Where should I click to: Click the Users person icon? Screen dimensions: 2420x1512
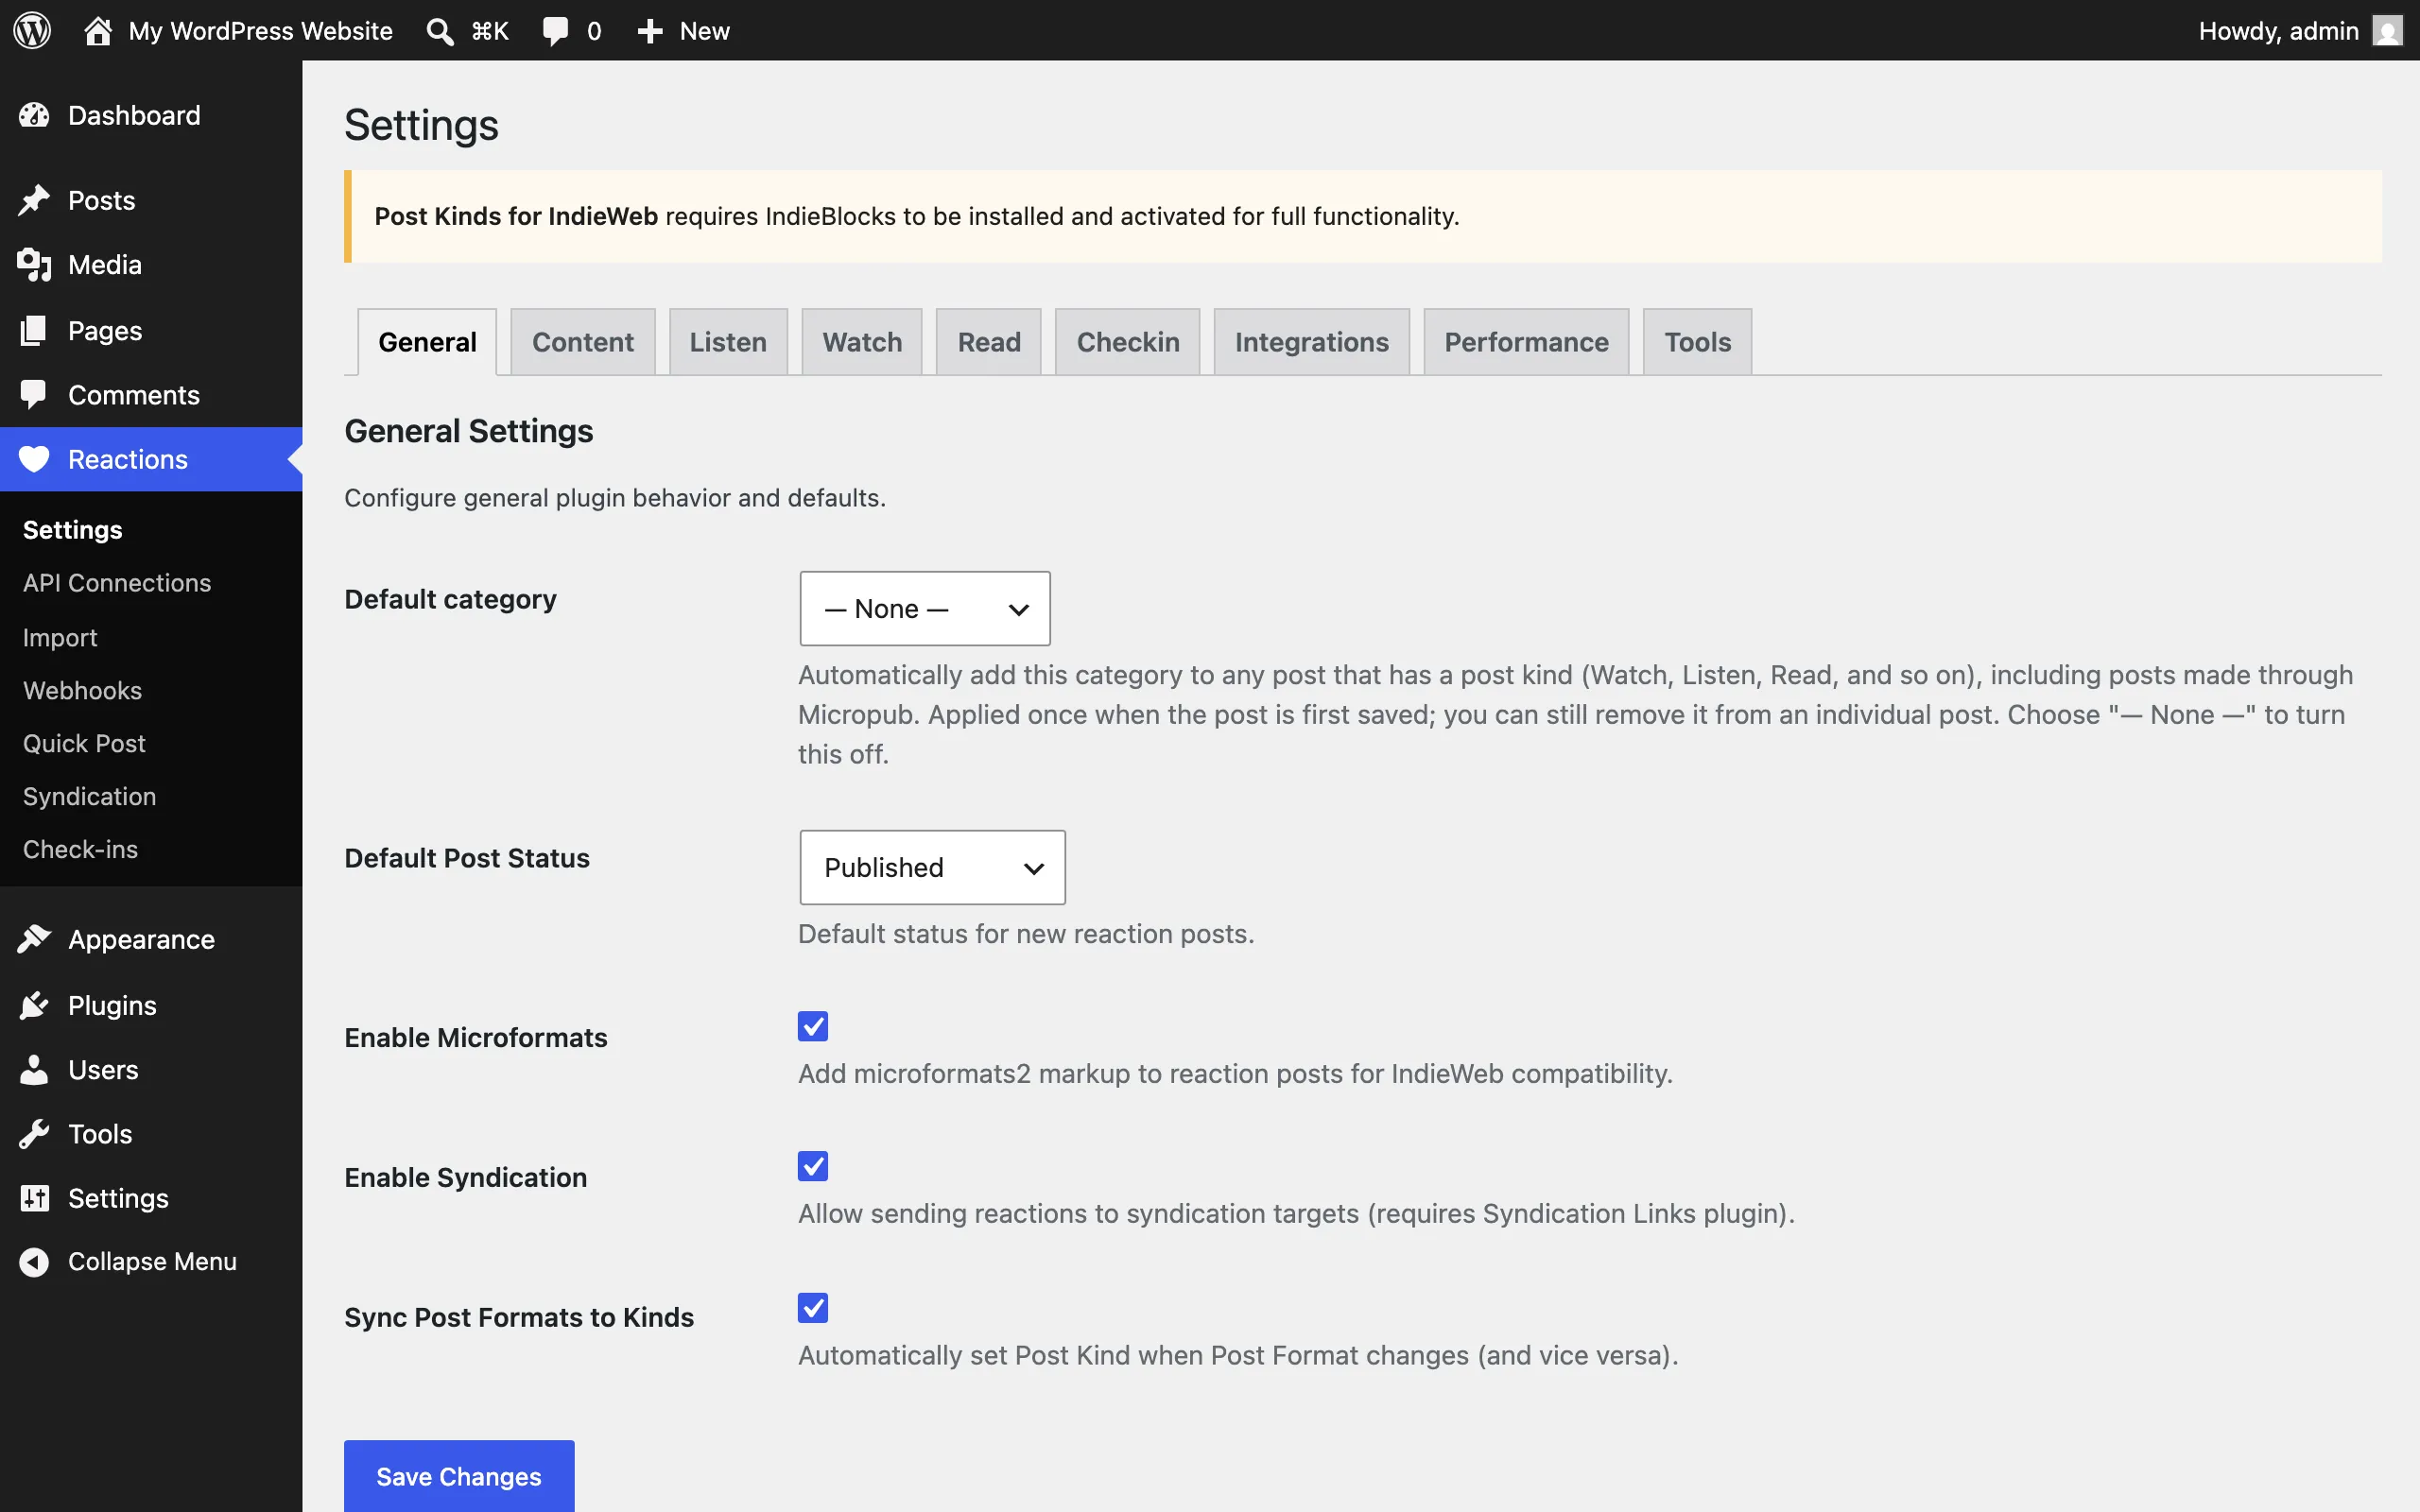pyautogui.click(x=34, y=1070)
